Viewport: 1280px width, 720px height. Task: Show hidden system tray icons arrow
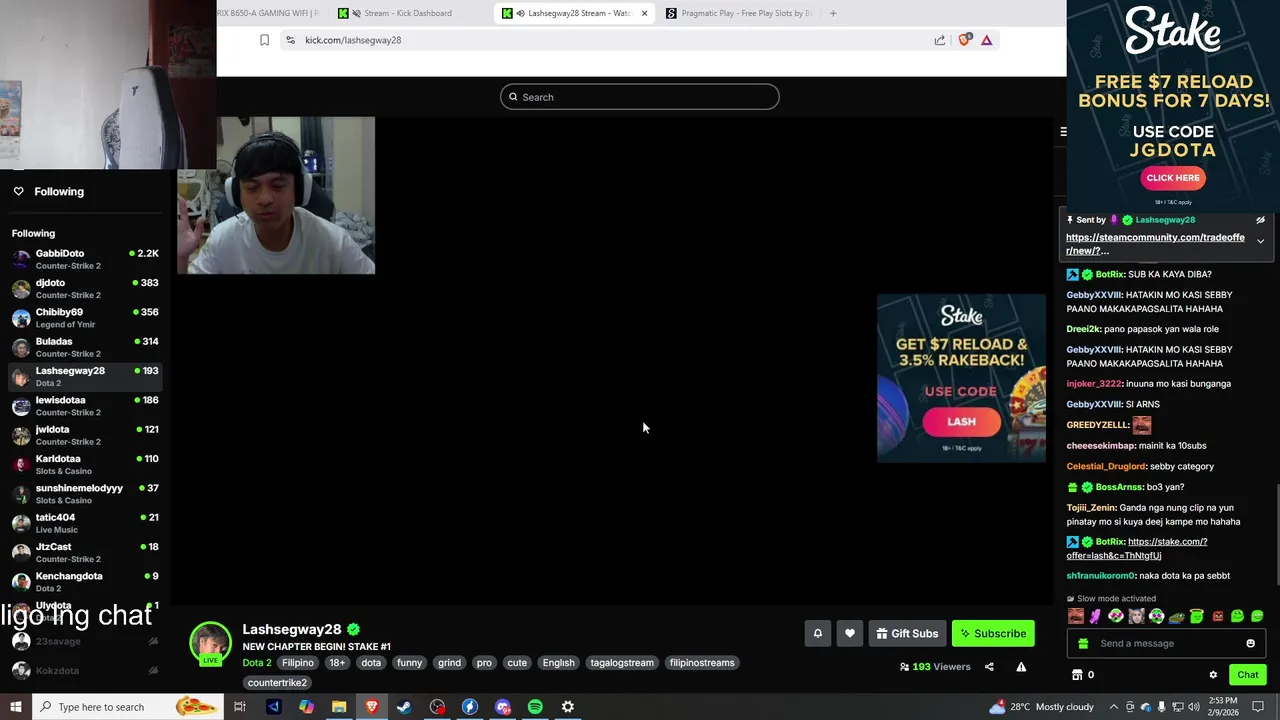[x=1116, y=707]
